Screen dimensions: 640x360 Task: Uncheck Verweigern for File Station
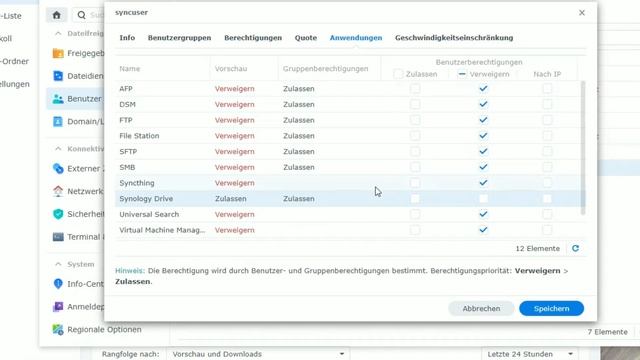(x=483, y=136)
